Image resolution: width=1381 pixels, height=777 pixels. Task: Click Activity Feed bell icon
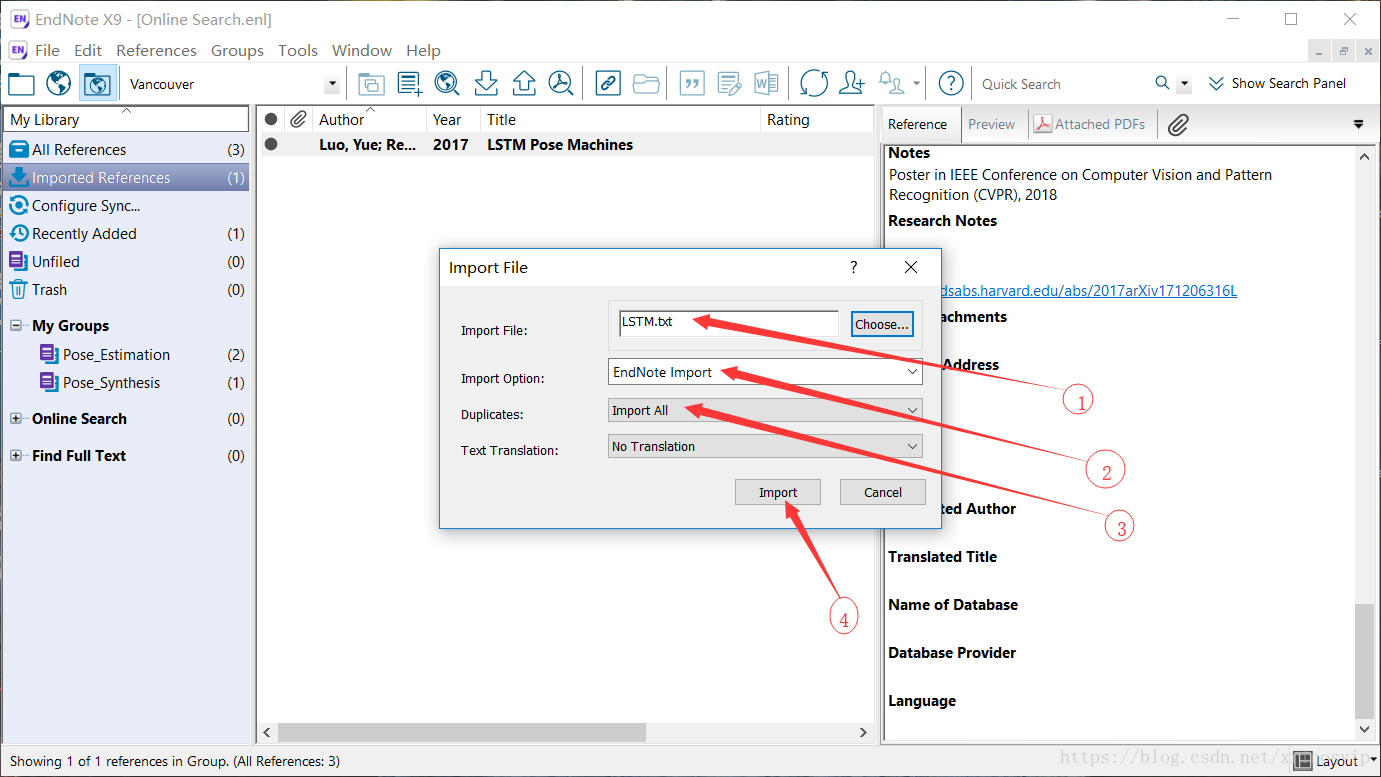889,82
